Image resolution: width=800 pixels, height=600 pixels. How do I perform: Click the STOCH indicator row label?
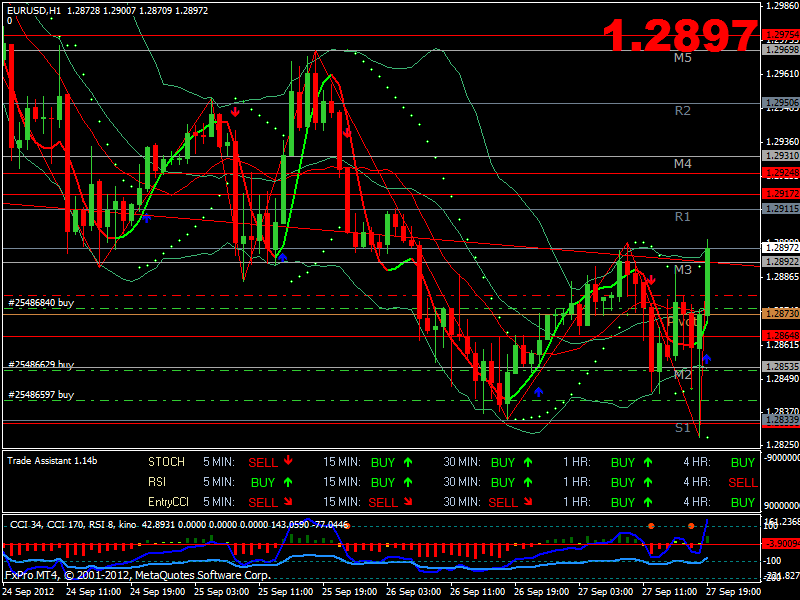point(166,462)
